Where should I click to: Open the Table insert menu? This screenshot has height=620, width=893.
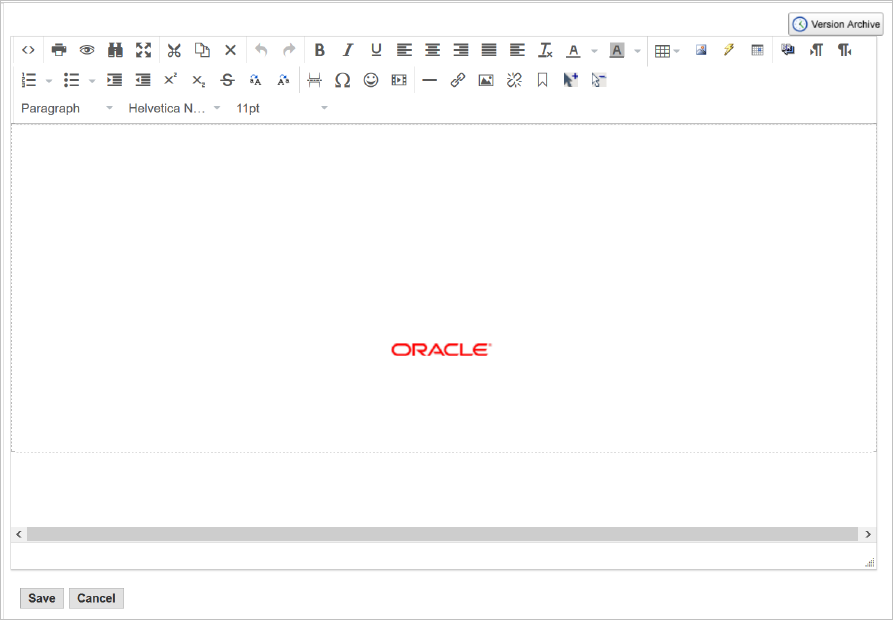[666, 51]
